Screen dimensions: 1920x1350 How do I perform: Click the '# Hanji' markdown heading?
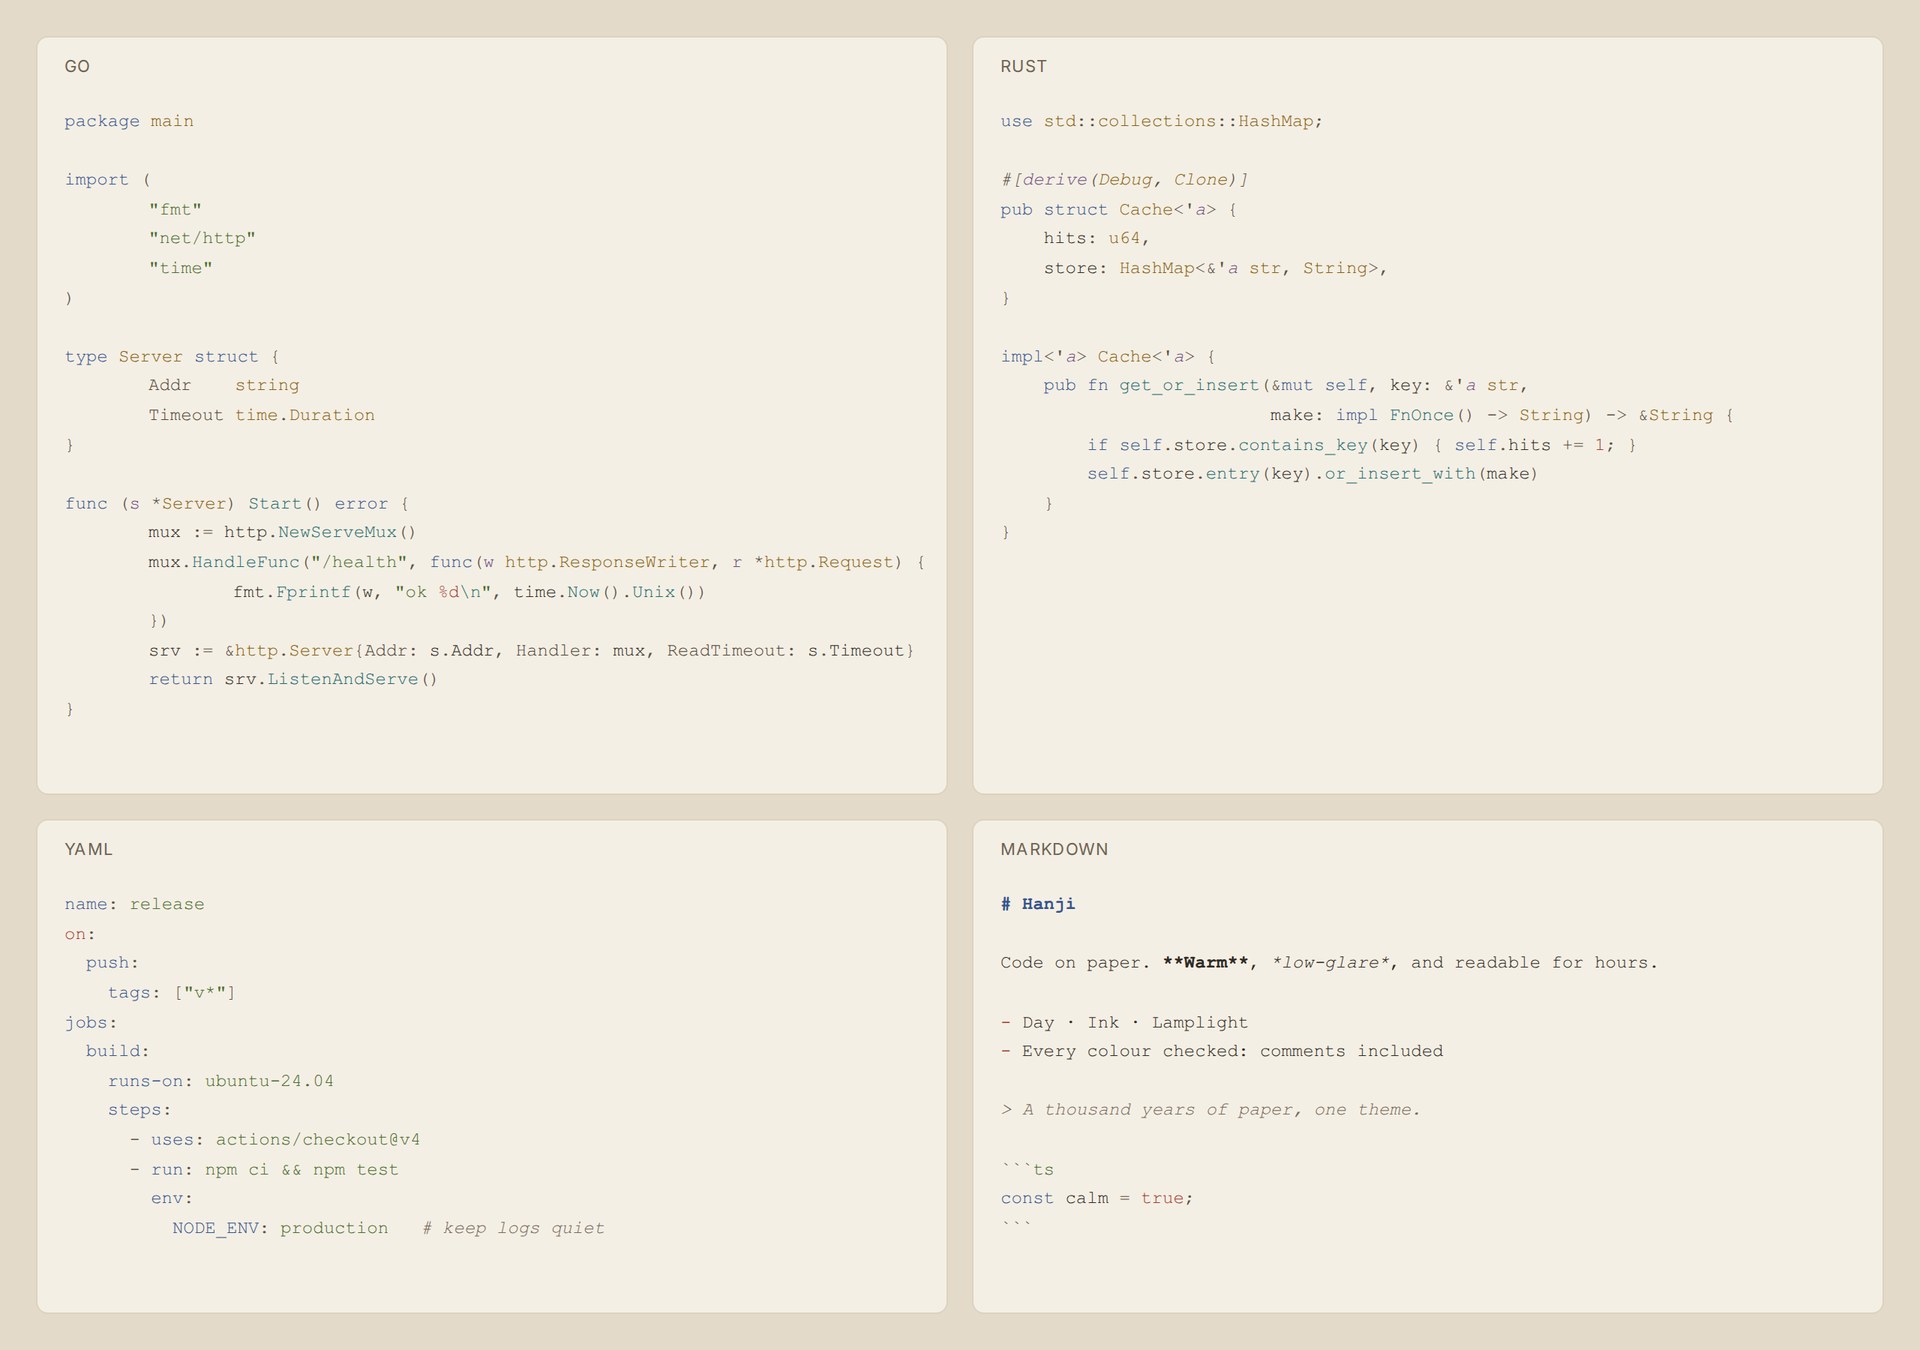[x=1038, y=904]
